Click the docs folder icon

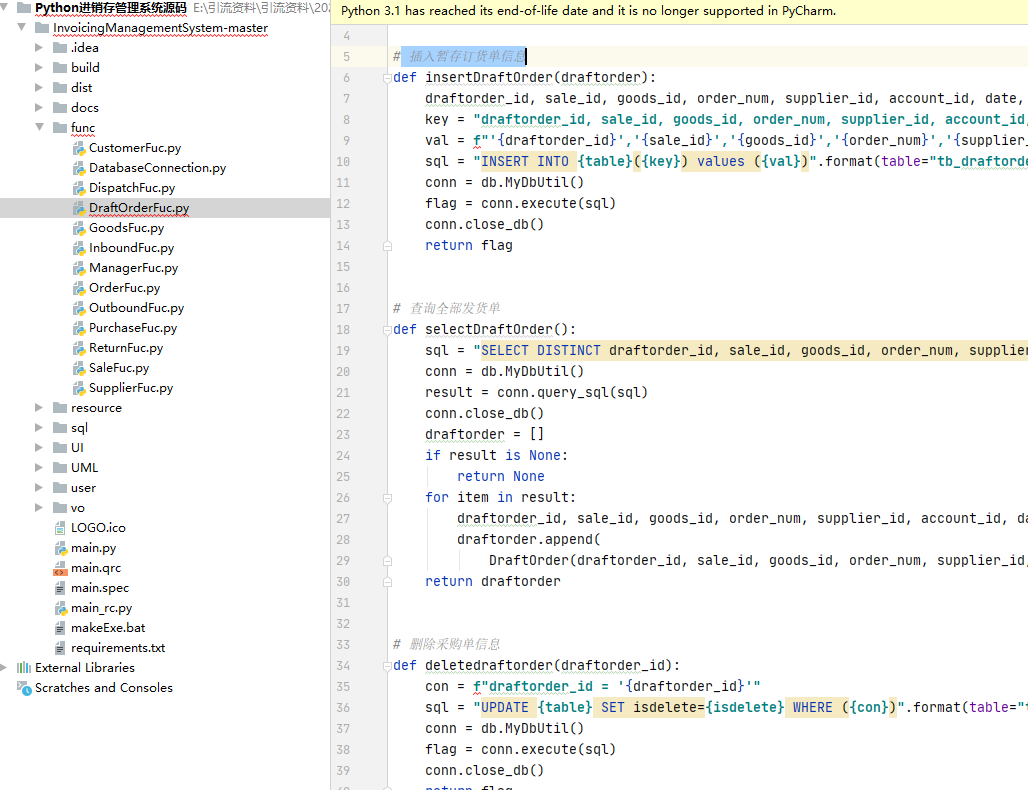(60, 108)
